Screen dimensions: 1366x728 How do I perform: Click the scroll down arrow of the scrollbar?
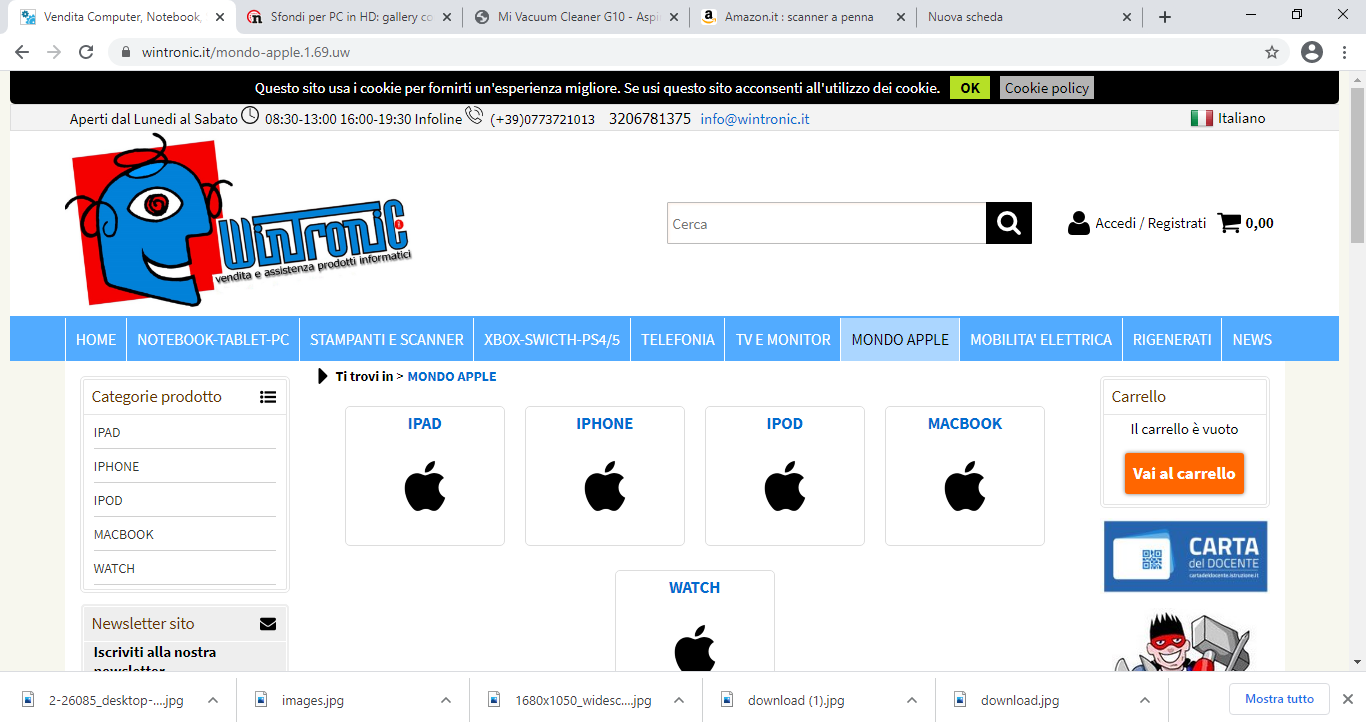tap(1357, 661)
